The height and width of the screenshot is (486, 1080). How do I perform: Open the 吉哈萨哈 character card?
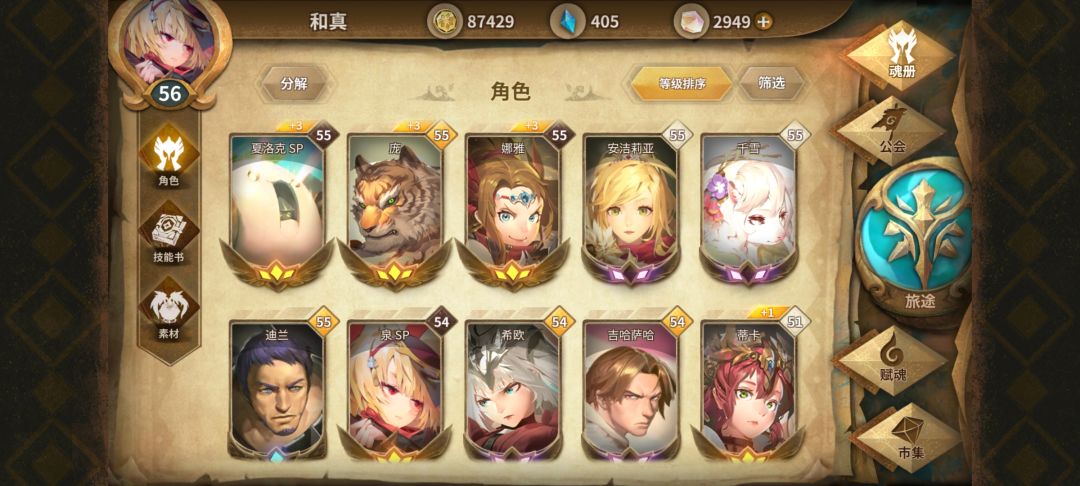point(630,389)
